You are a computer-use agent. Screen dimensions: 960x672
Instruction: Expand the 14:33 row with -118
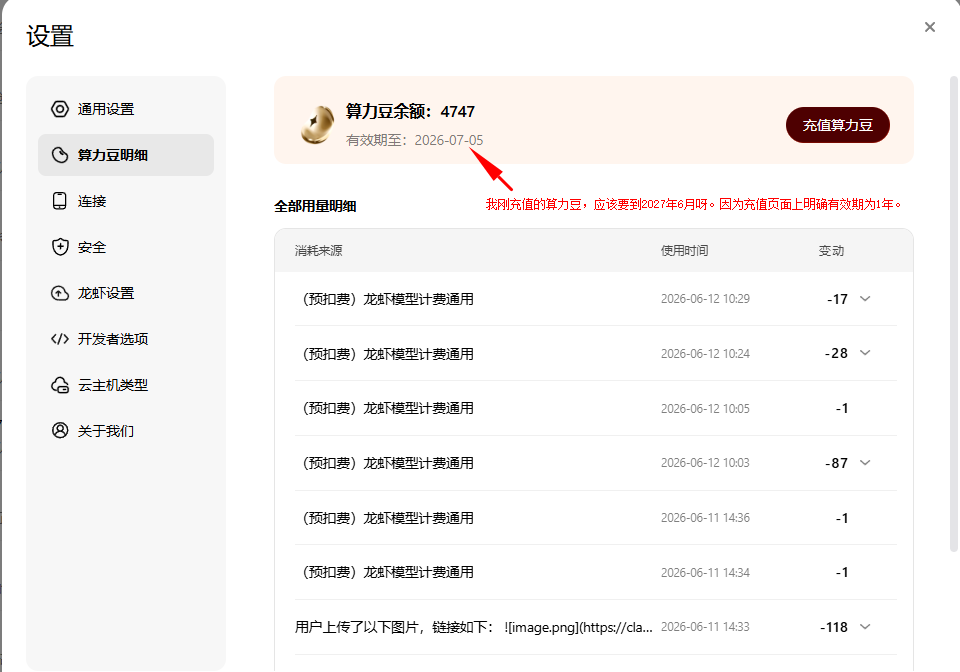click(865, 627)
